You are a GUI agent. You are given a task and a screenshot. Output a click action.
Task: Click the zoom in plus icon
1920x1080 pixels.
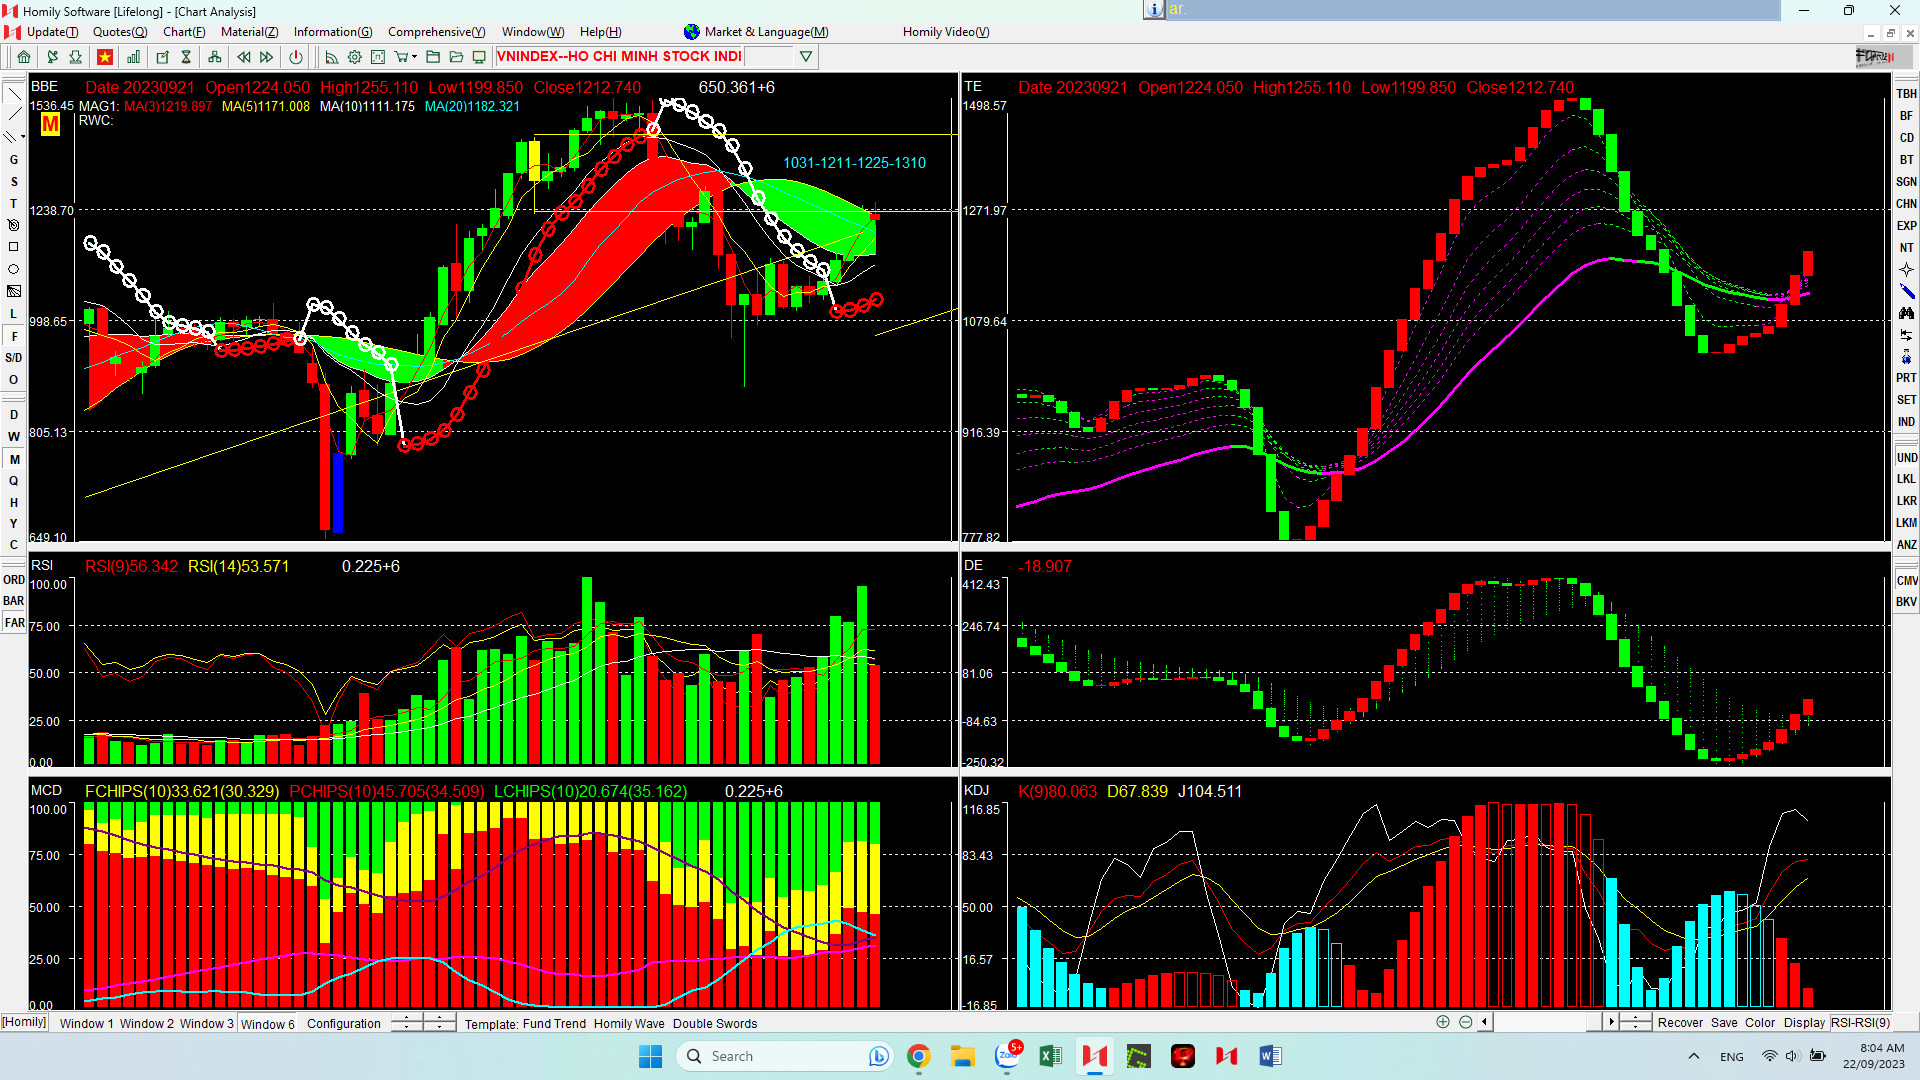(x=1442, y=1022)
